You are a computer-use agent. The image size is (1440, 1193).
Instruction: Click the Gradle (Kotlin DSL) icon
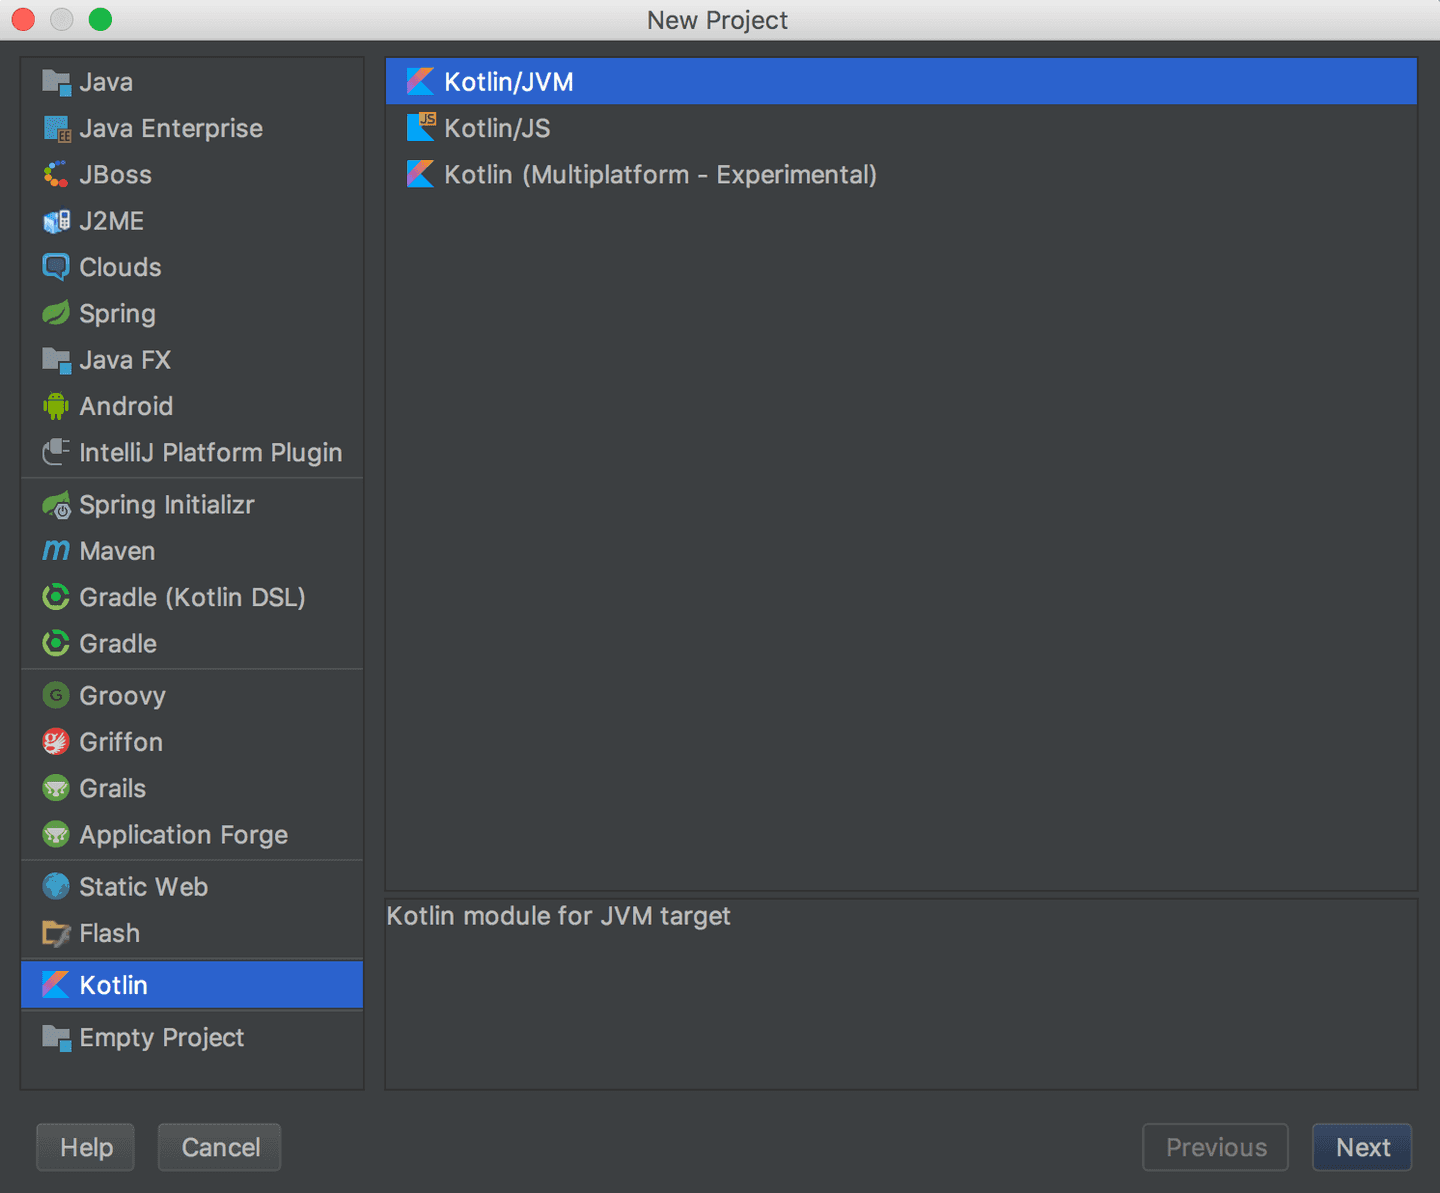(56, 597)
